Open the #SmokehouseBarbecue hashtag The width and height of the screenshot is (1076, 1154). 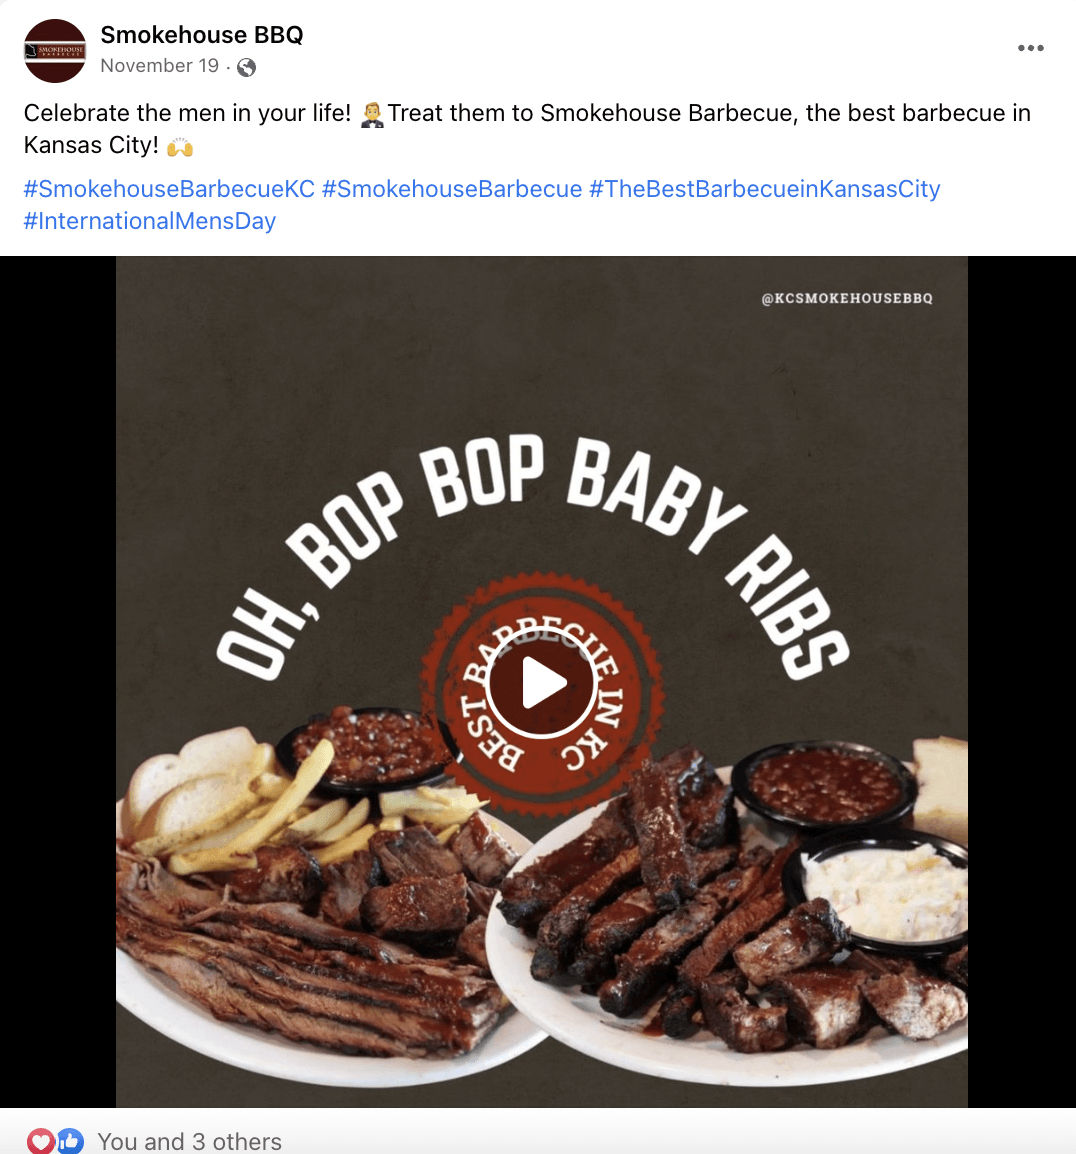pos(452,189)
